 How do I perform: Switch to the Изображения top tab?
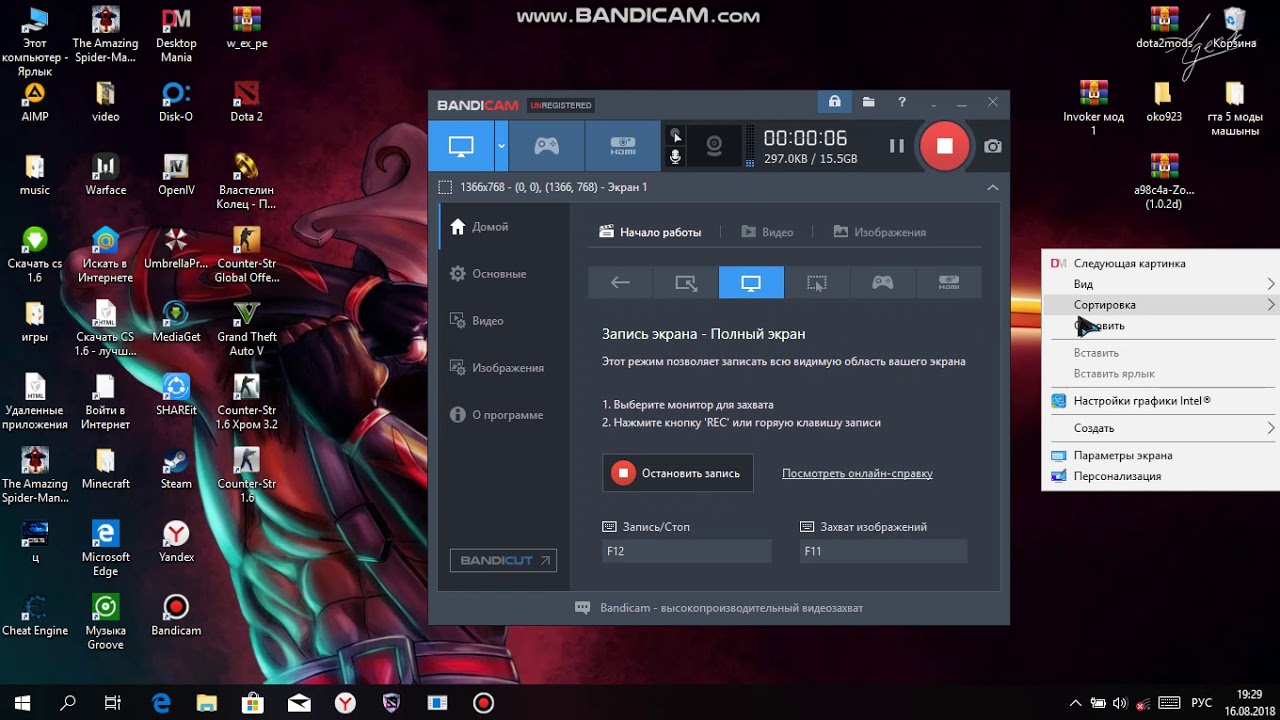879,232
